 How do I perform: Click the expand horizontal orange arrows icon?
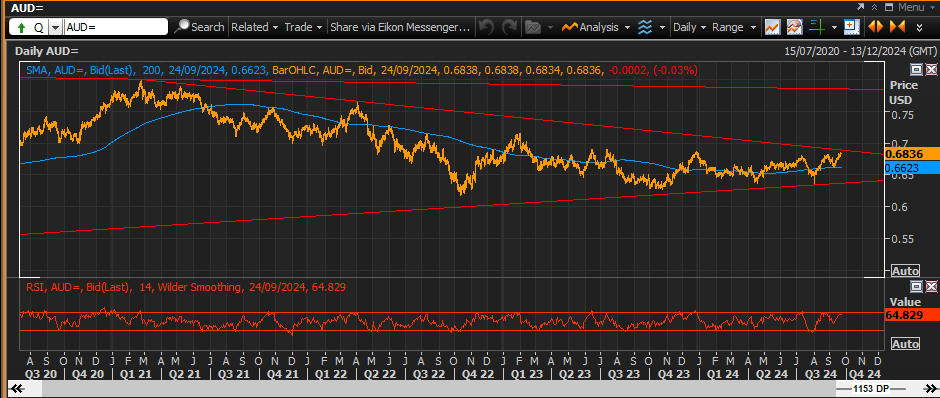(x=875, y=27)
